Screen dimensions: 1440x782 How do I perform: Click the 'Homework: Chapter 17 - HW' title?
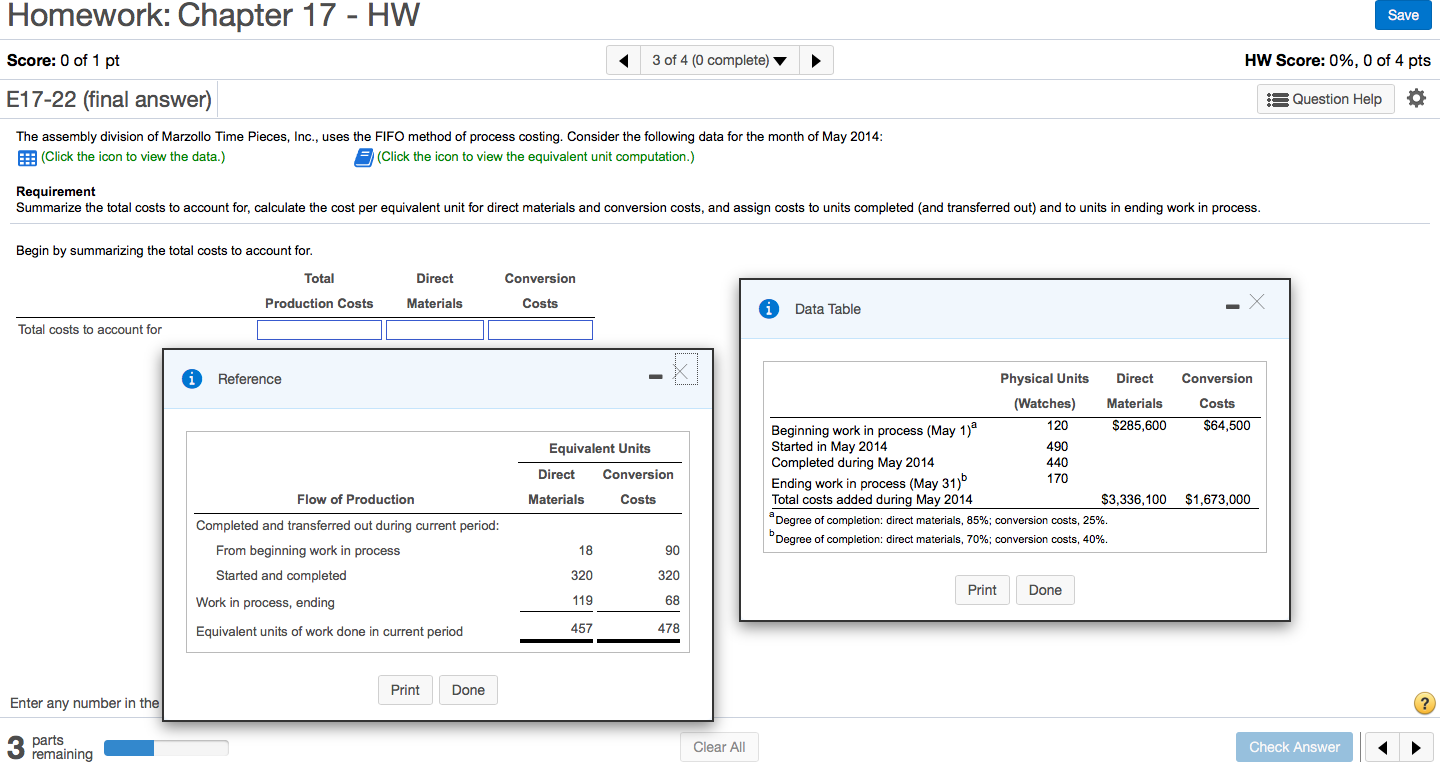click(x=213, y=16)
